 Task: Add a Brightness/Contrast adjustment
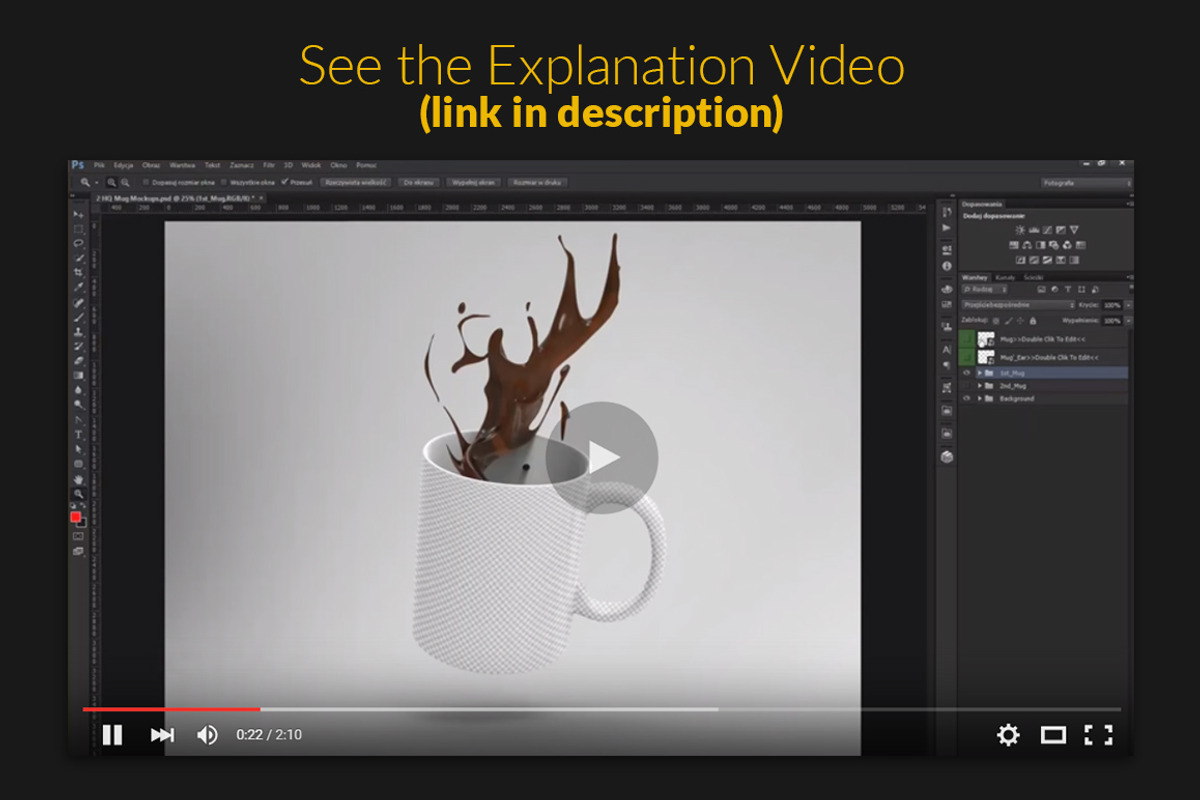pyautogui.click(x=1020, y=230)
